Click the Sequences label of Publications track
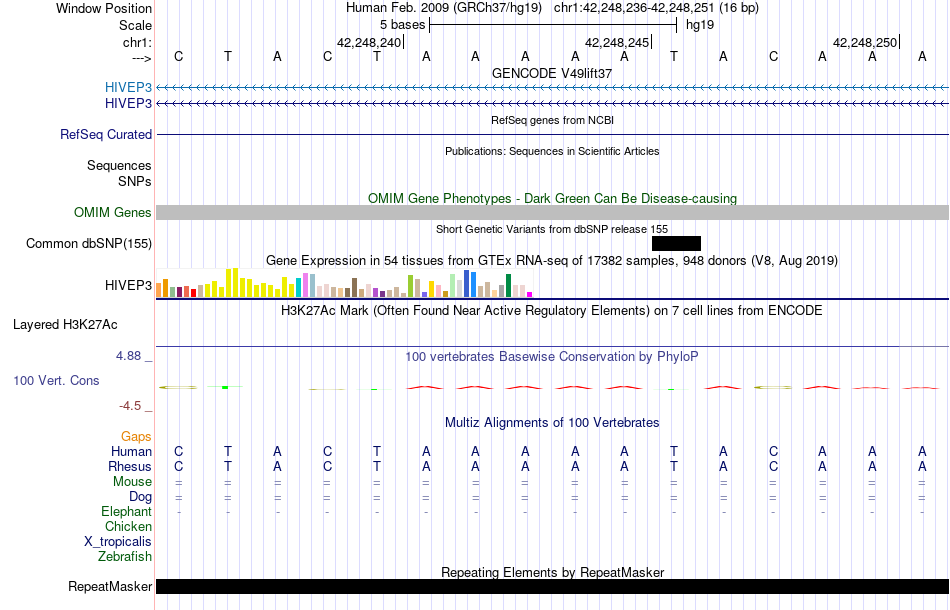Image resolution: width=950 pixels, height=610 pixels. (119, 165)
